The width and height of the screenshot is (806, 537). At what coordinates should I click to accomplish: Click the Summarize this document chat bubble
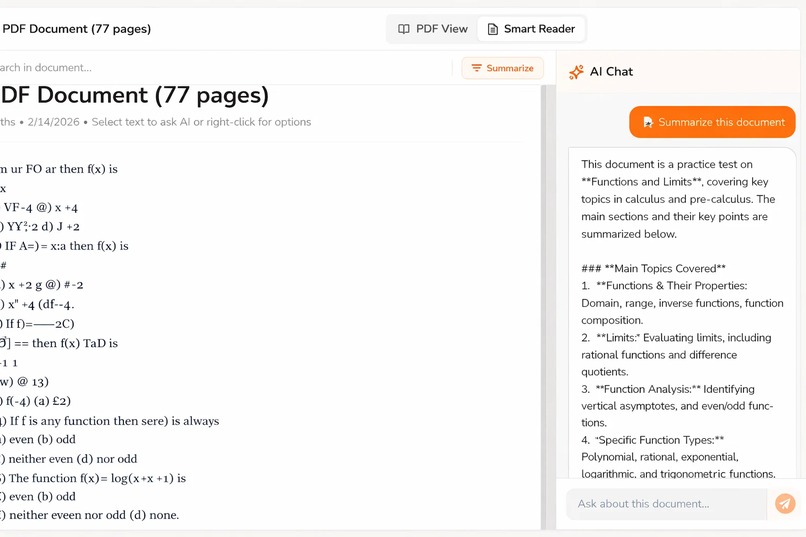(x=712, y=122)
